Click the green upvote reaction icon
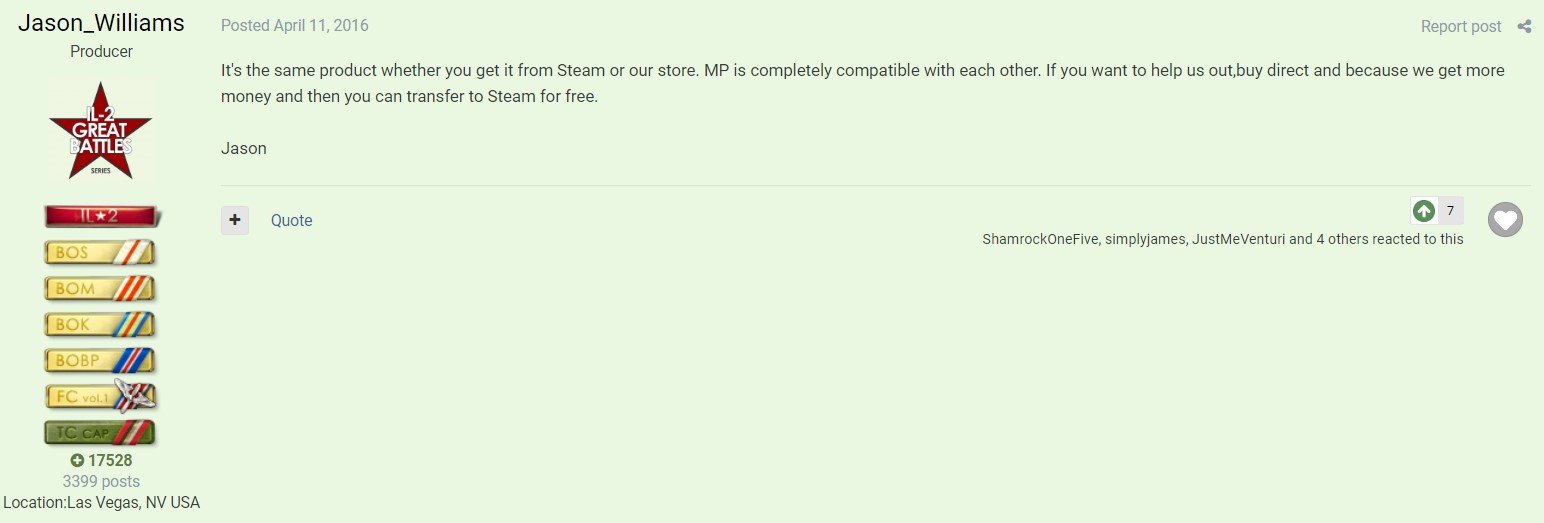Screen dimensions: 1544x523 [1424, 211]
